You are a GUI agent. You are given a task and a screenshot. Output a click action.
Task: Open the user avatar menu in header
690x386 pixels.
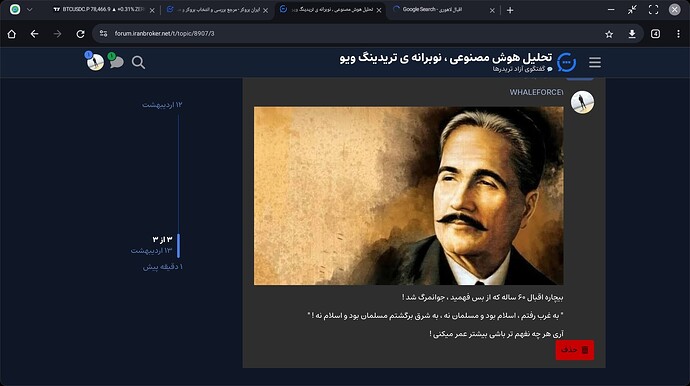point(95,62)
